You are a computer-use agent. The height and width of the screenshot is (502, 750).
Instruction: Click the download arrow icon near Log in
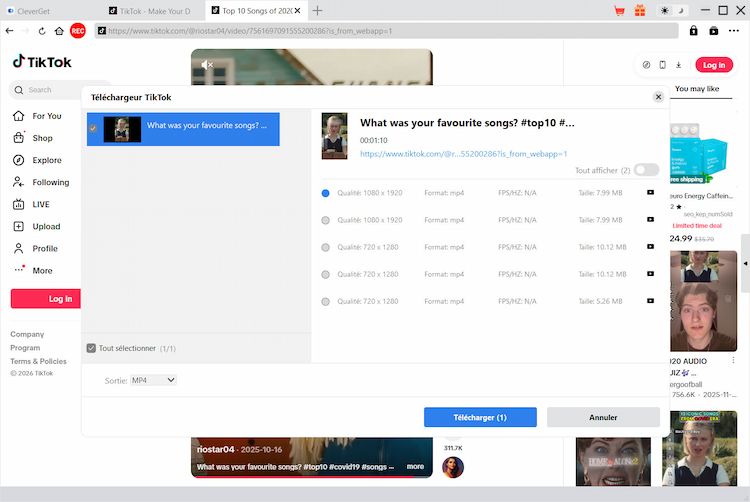tap(678, 65)
